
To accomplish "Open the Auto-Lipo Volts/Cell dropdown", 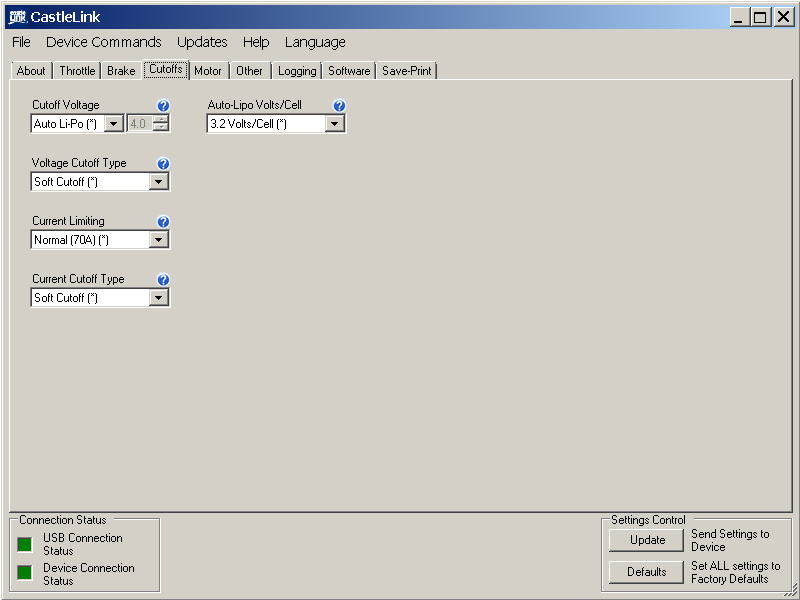I will [335, 124].
